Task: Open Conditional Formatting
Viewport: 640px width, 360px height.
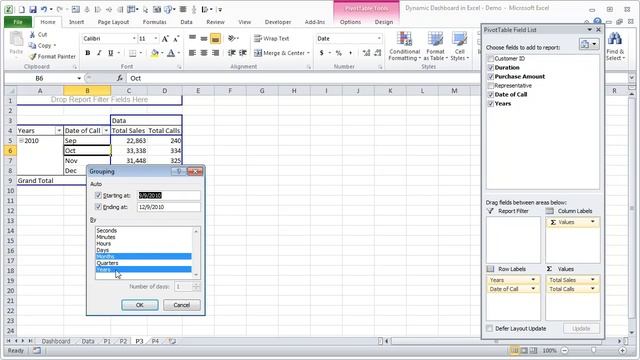Action: tap(404, 46)
